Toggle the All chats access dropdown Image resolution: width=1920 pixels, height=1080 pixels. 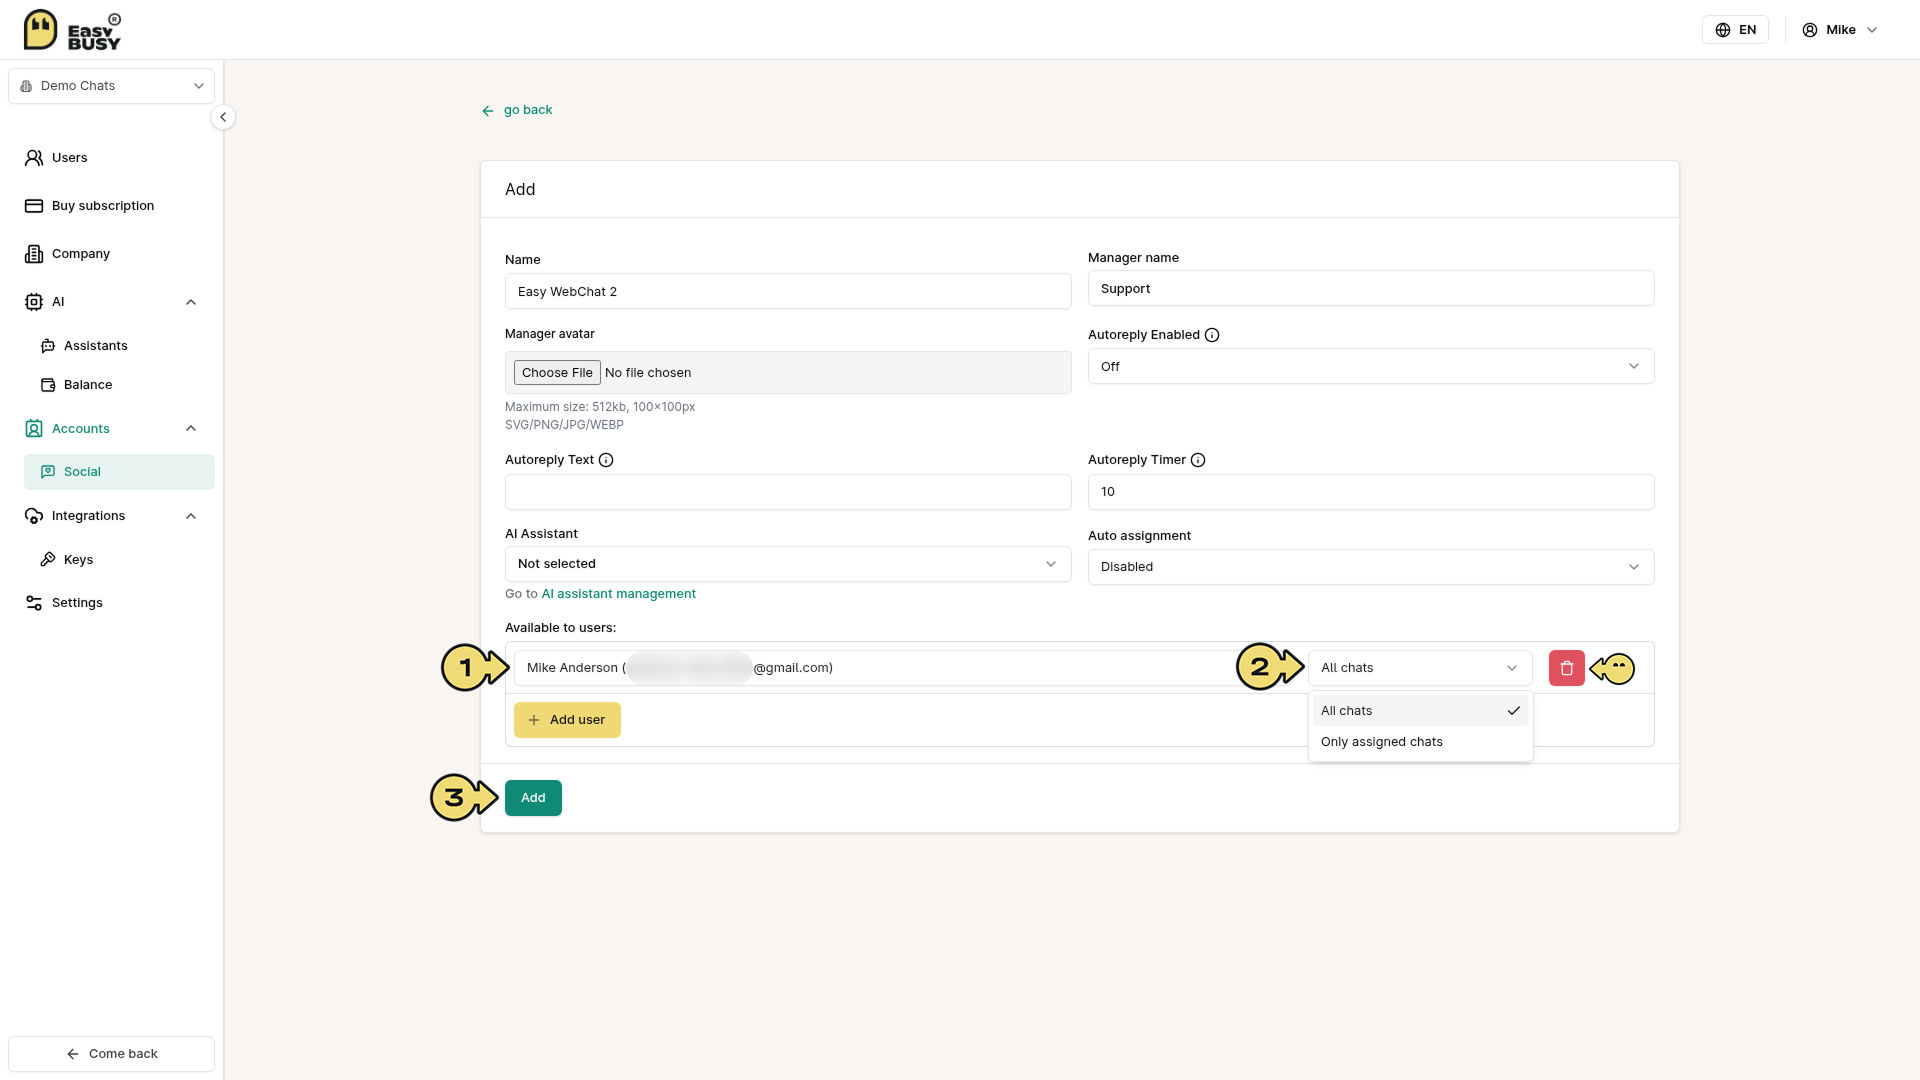(x=1420, y=668)
